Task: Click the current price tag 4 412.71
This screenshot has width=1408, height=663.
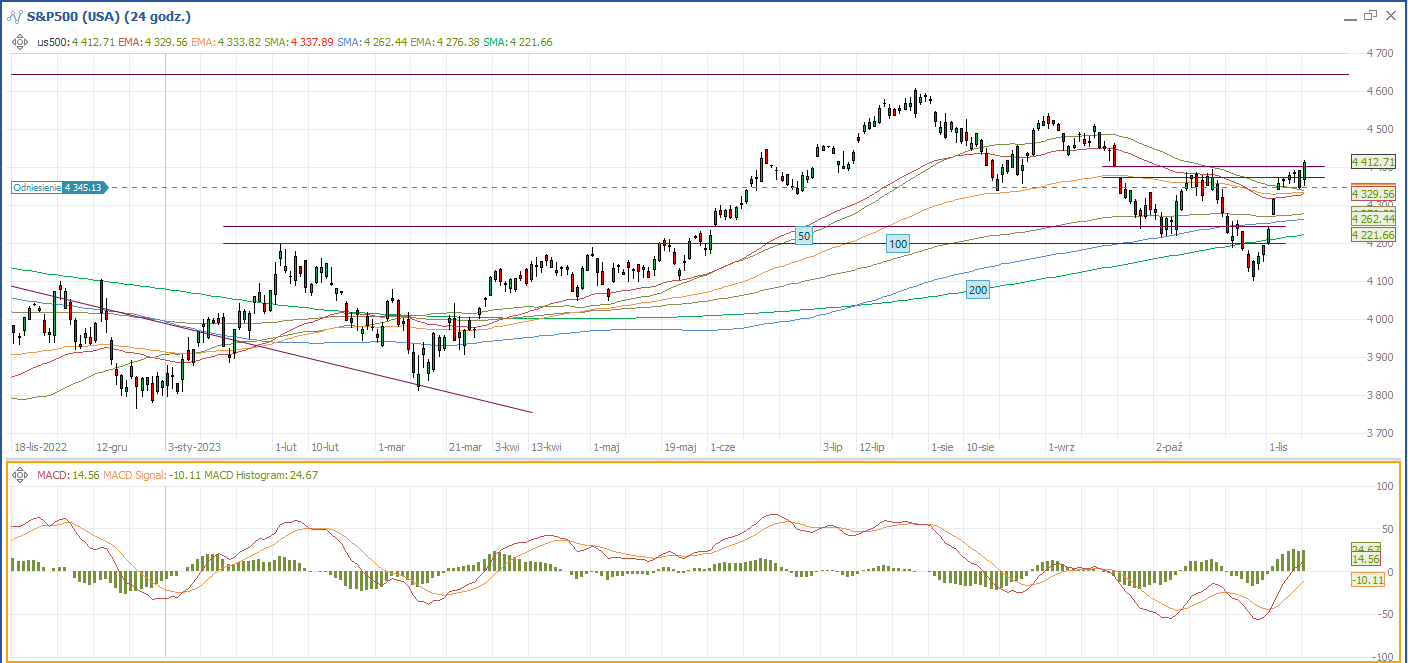Action: tap(1372, 161)
